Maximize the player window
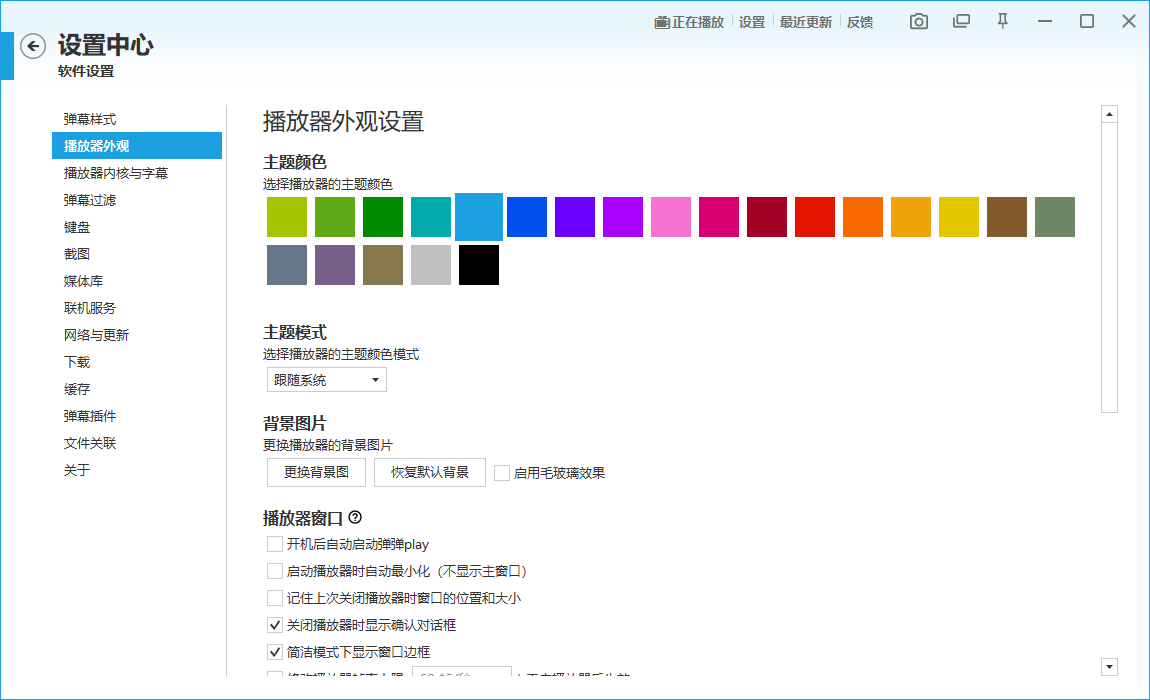Image resolution: width=1150 pixels, height=700 pixels. 1087,21
